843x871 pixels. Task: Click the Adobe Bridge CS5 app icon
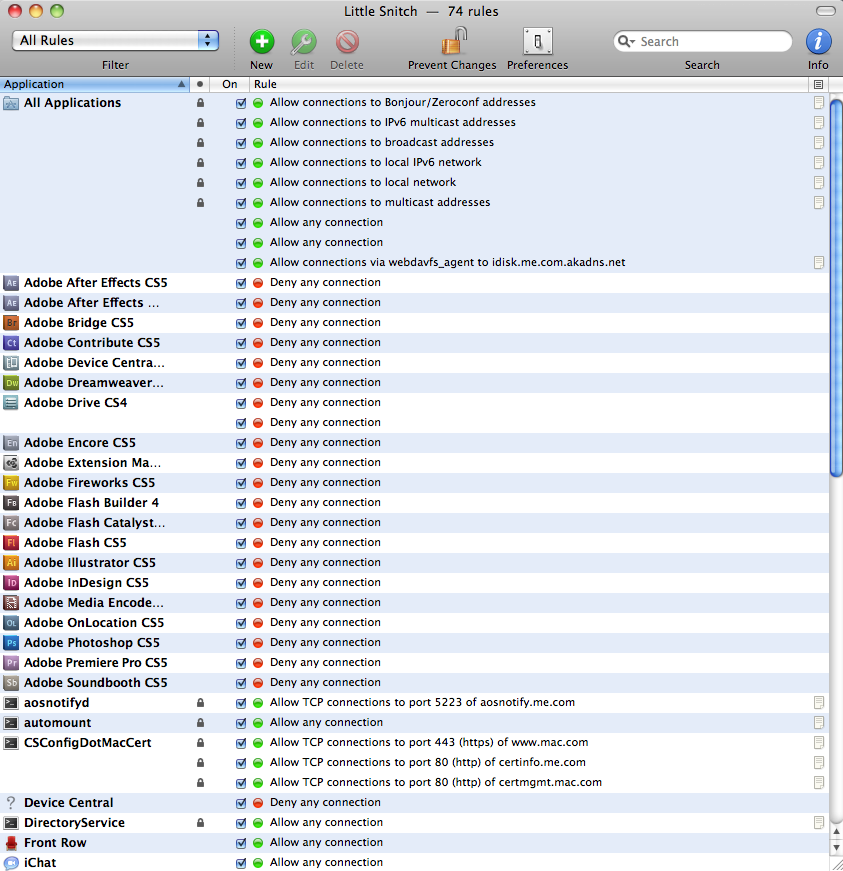pyautogui.click(x=11, y=323)
